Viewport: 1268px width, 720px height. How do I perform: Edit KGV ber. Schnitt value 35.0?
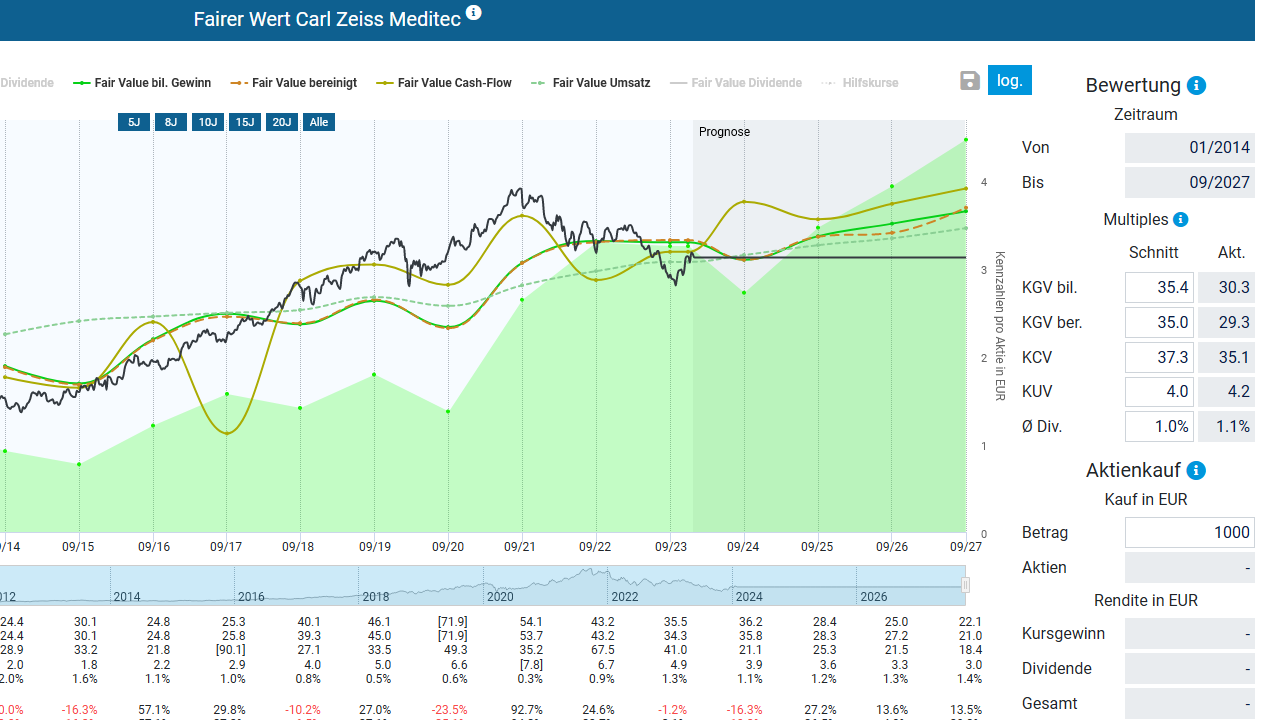1159,322
